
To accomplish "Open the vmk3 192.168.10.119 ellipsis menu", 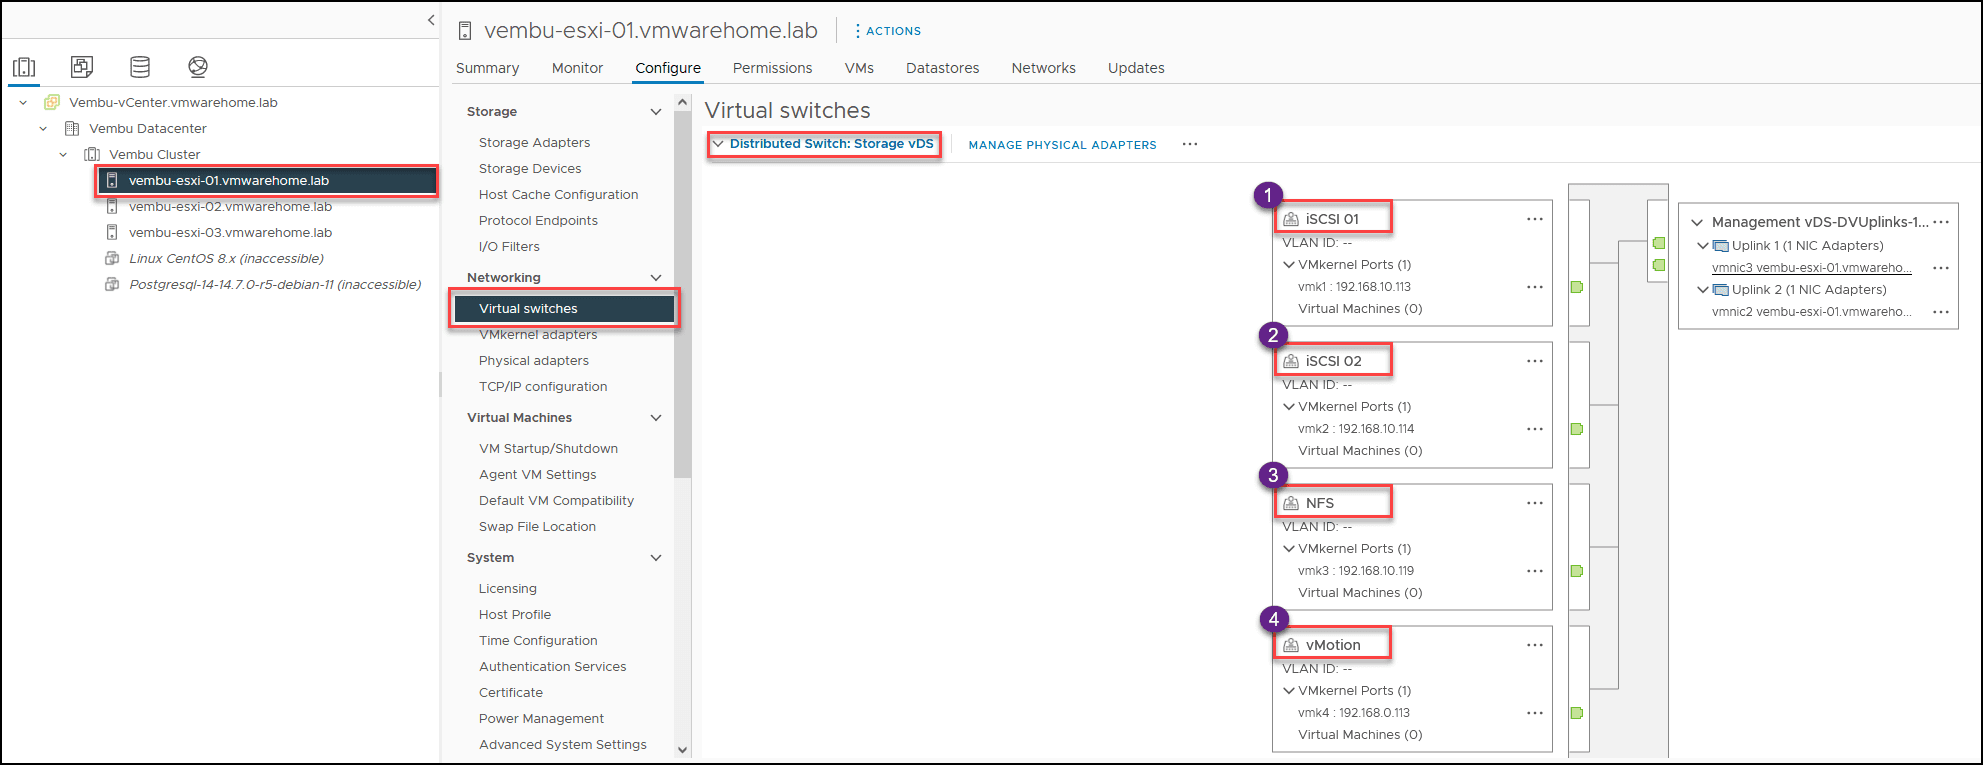I will pos(1535,571).
